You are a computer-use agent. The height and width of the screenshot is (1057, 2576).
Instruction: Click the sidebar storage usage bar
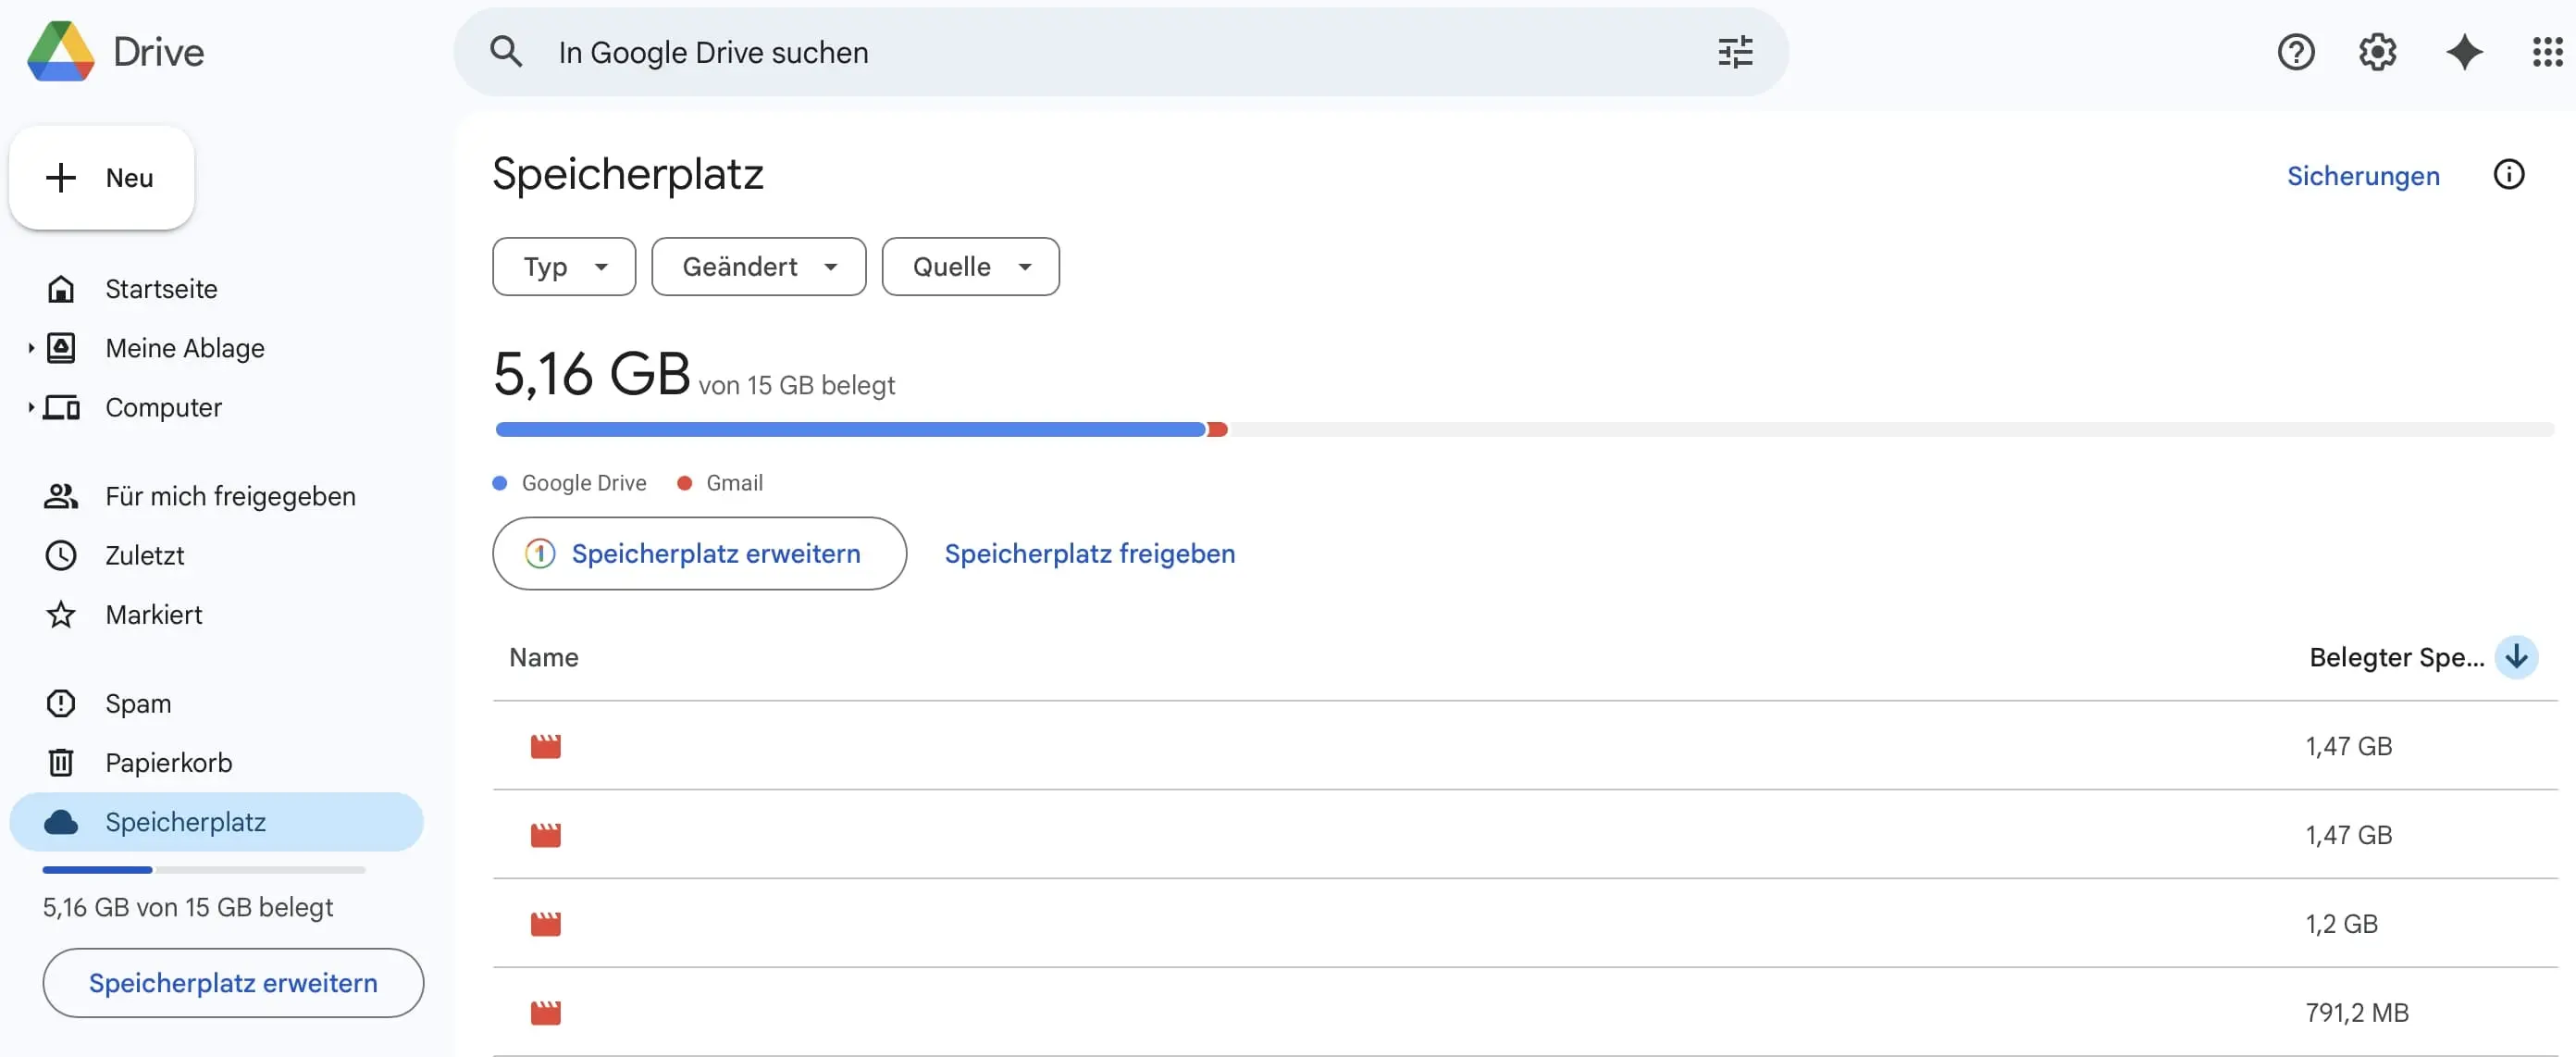[x=204, y=870]
